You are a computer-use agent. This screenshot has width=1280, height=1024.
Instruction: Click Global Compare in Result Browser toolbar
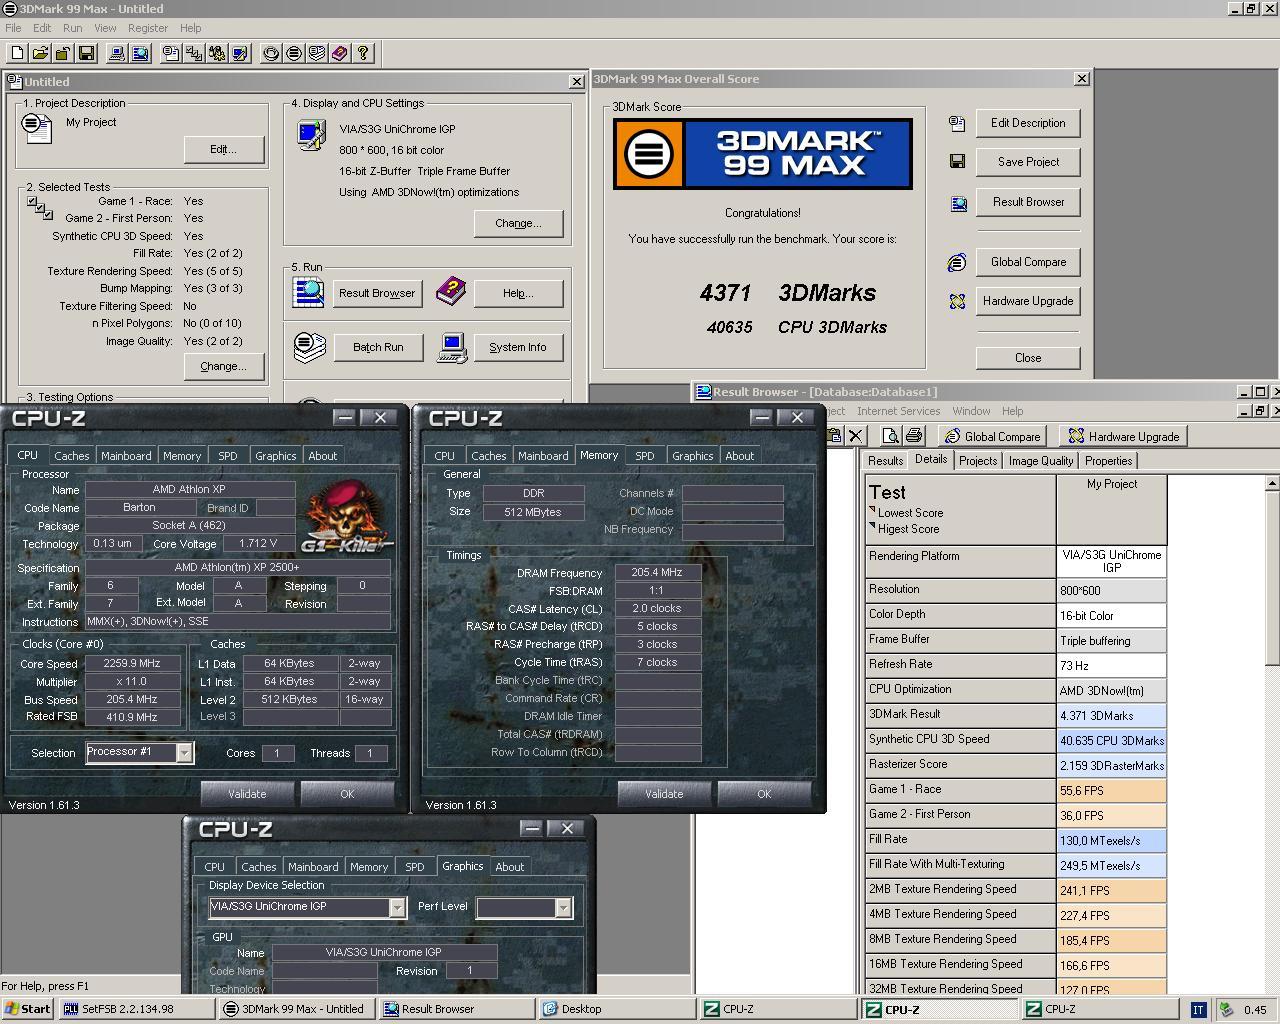tap(993, 436)
